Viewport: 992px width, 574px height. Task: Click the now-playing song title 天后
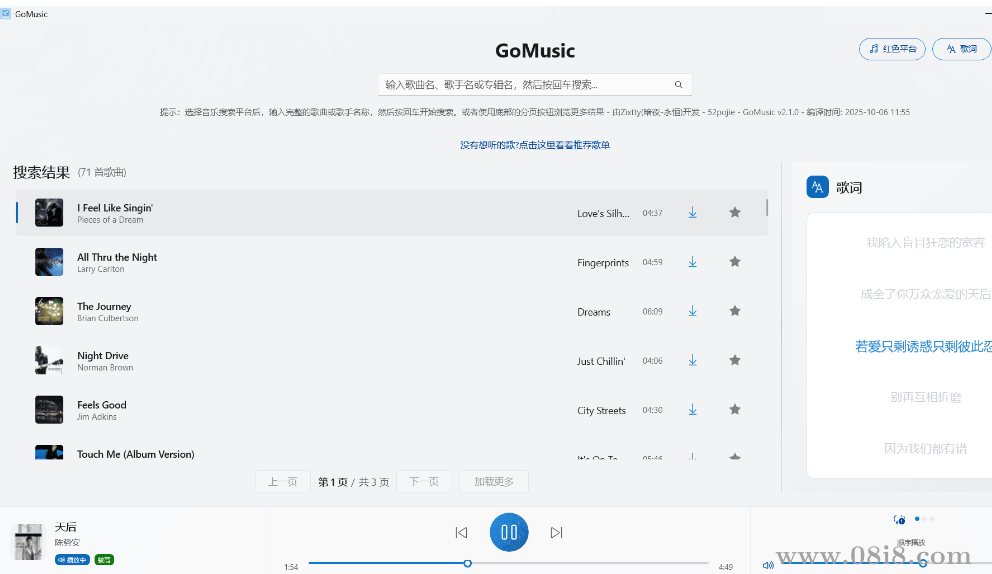65,527
